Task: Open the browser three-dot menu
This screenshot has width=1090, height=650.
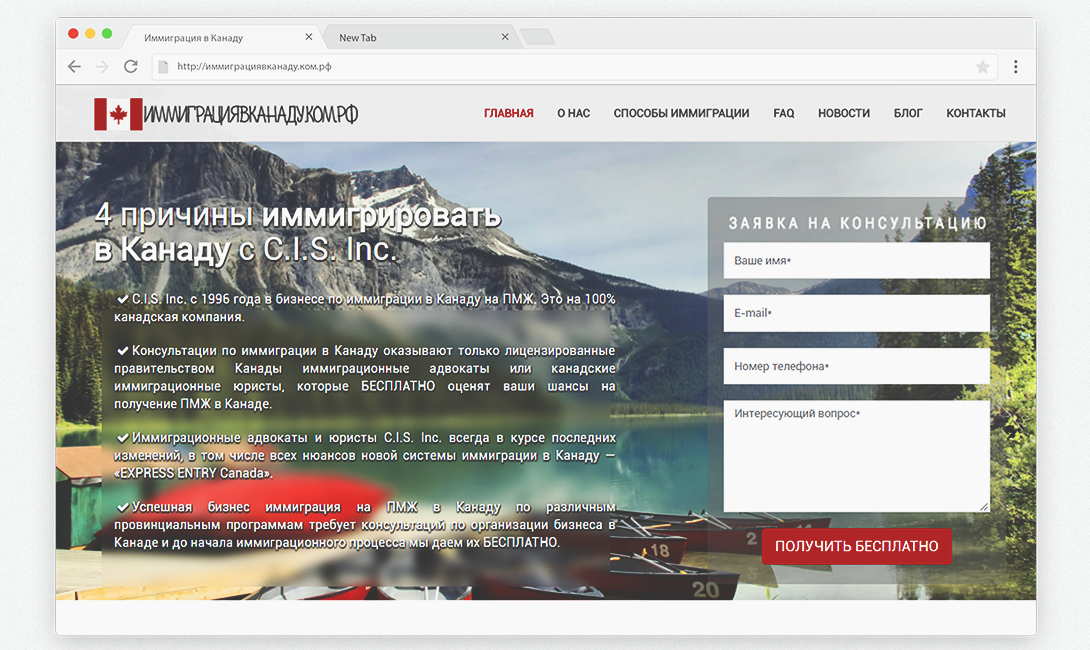Action: (x=1016, y=67)
